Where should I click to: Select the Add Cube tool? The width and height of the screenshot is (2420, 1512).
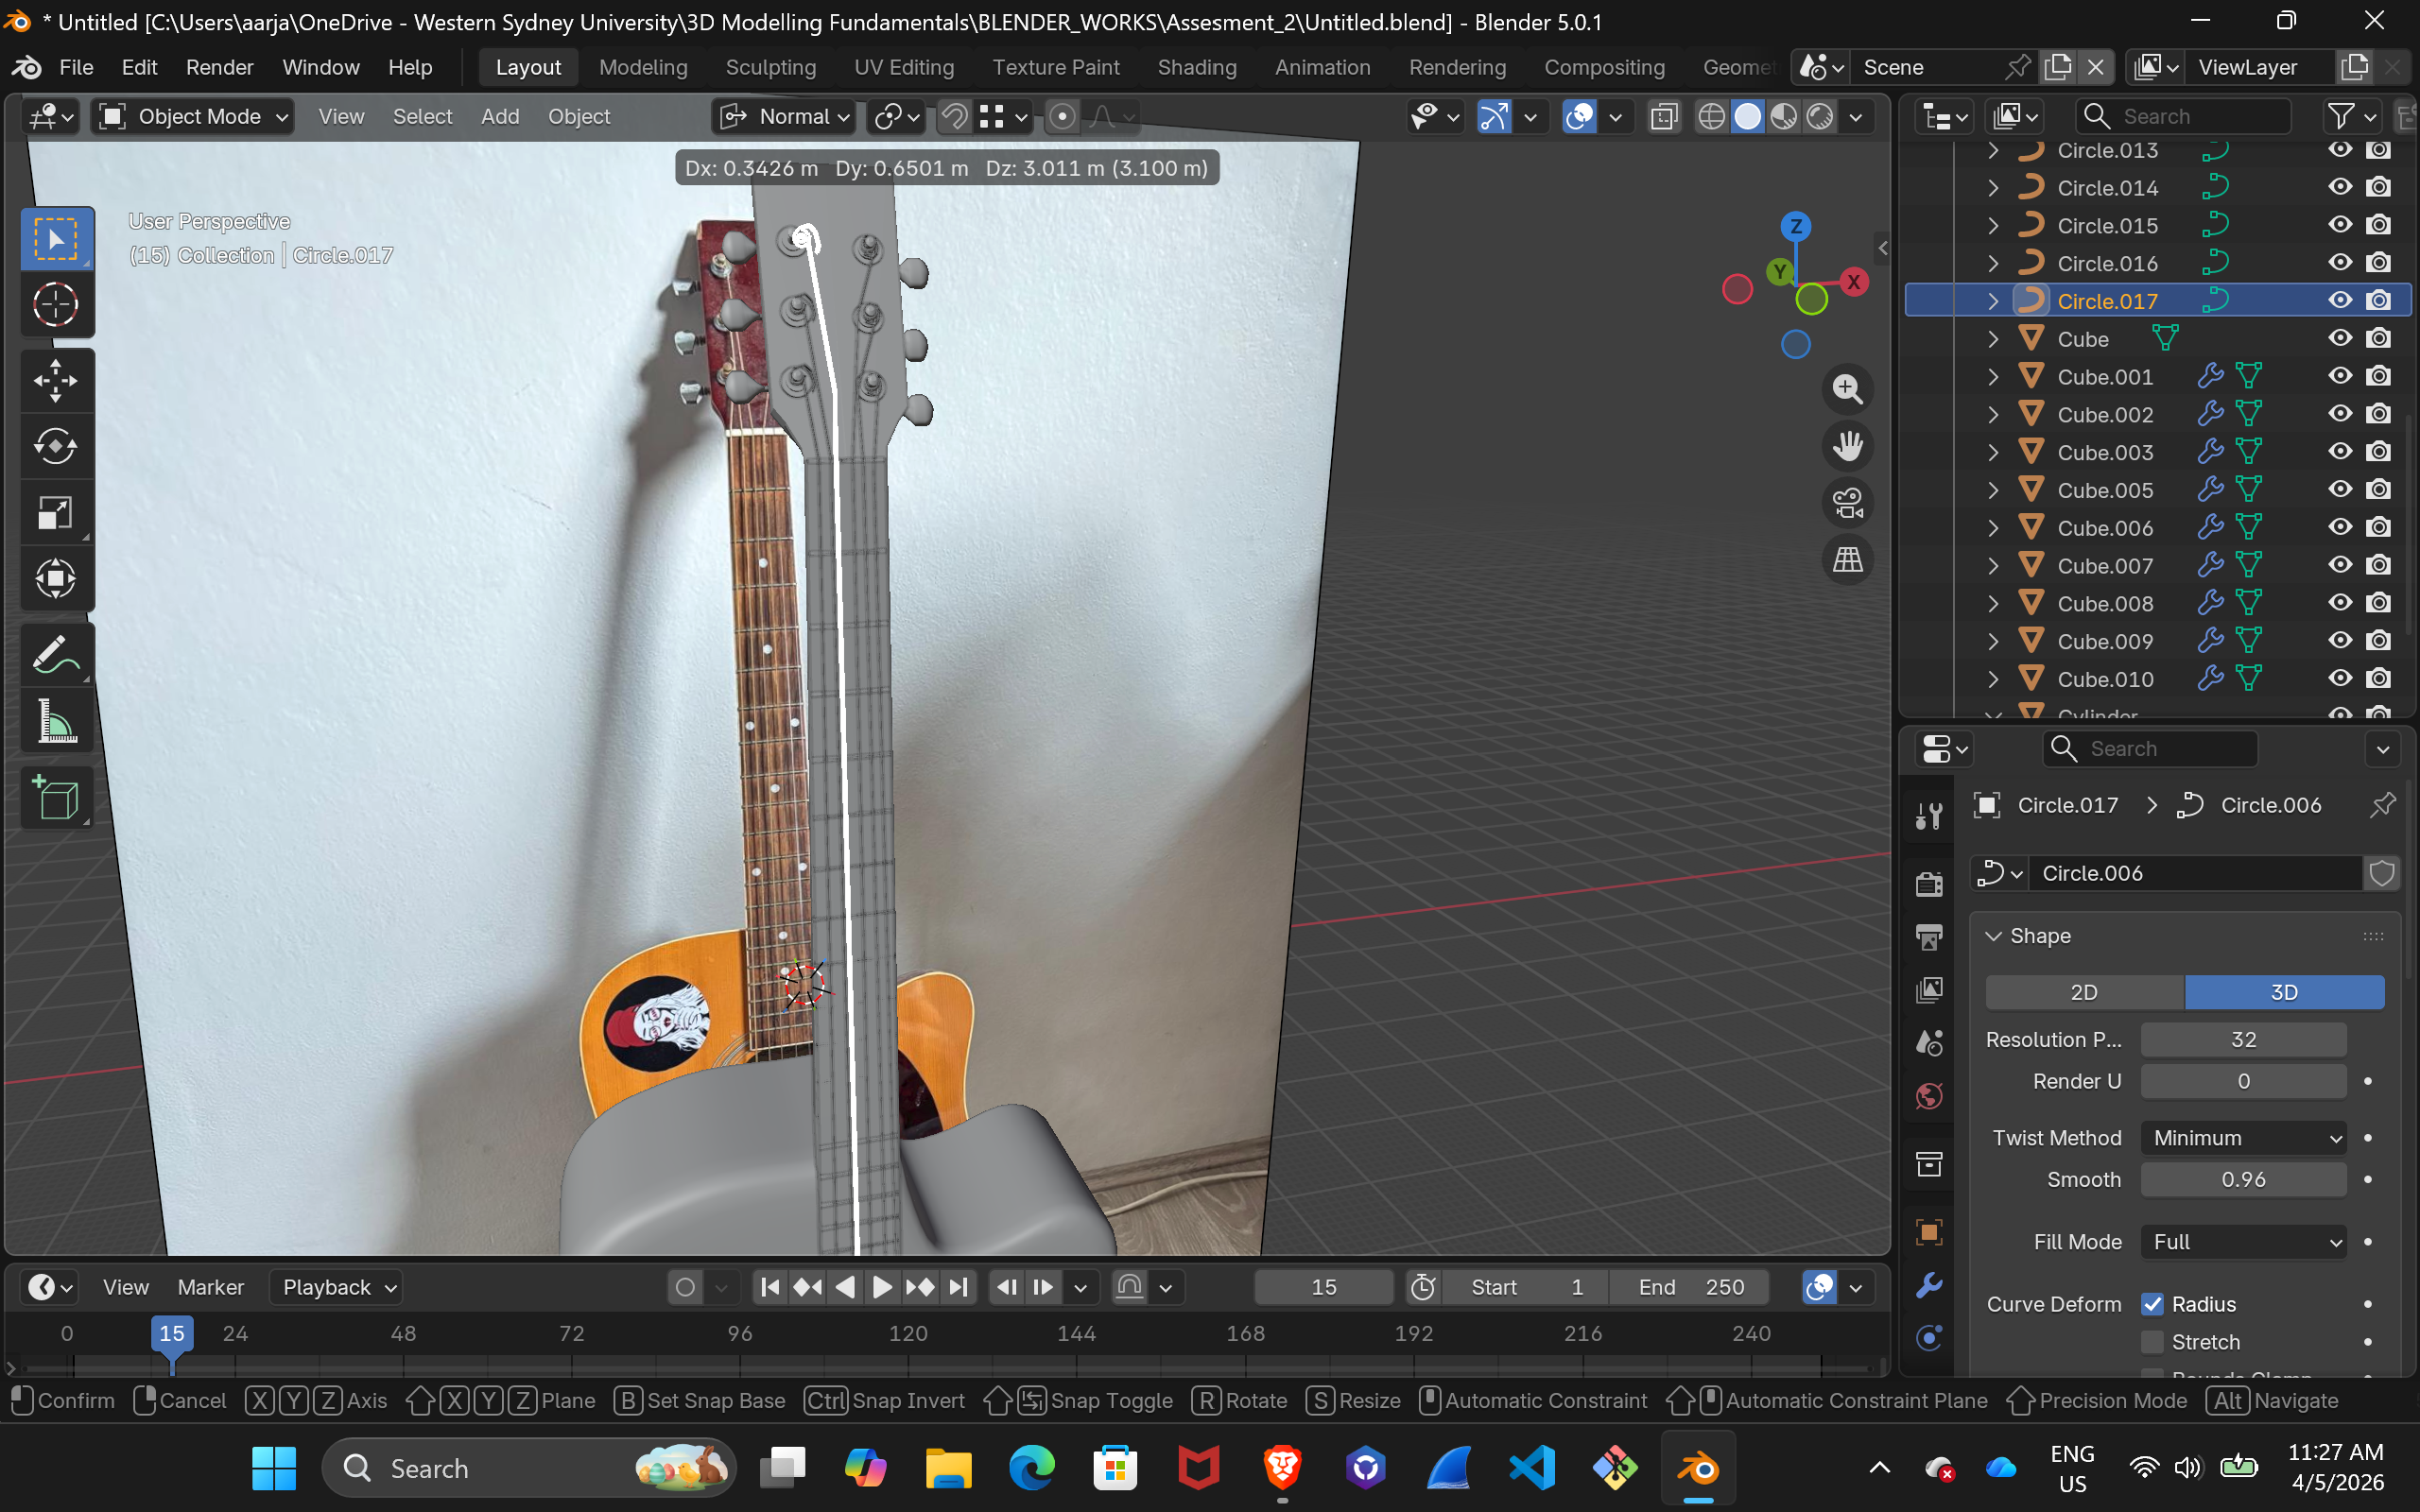(x=56, y=797)
